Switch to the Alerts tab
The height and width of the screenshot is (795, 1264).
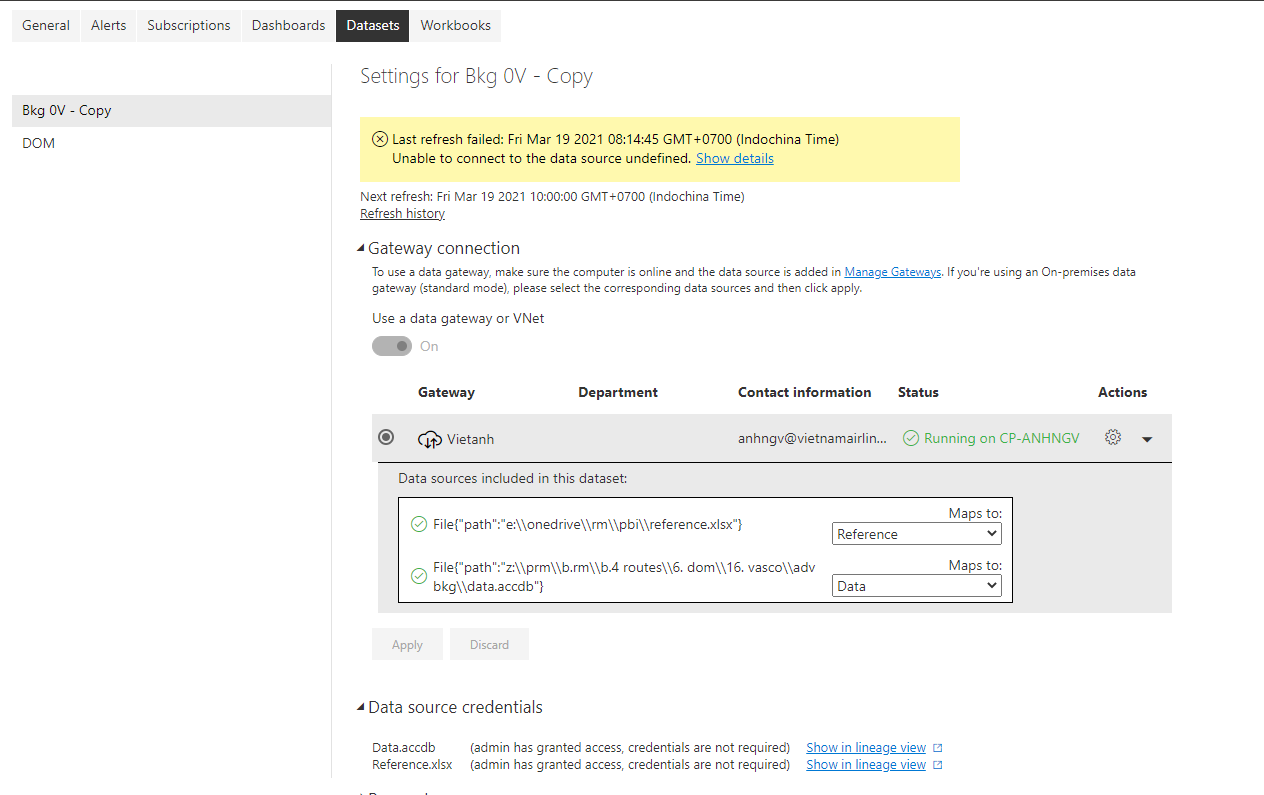(x=109, y=25)
